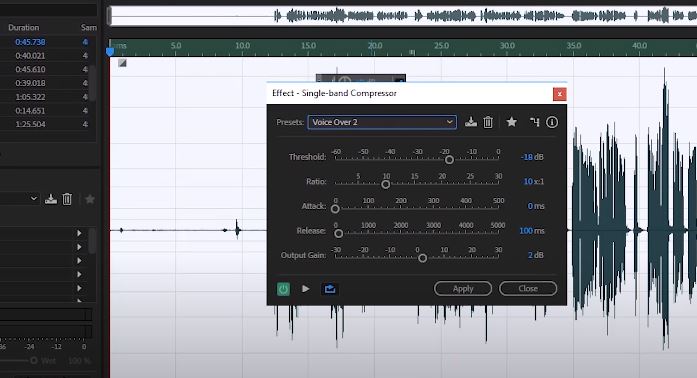Click the Release slider handle
The height and width of the screenshot is (378, 697).
pos(338,233)
